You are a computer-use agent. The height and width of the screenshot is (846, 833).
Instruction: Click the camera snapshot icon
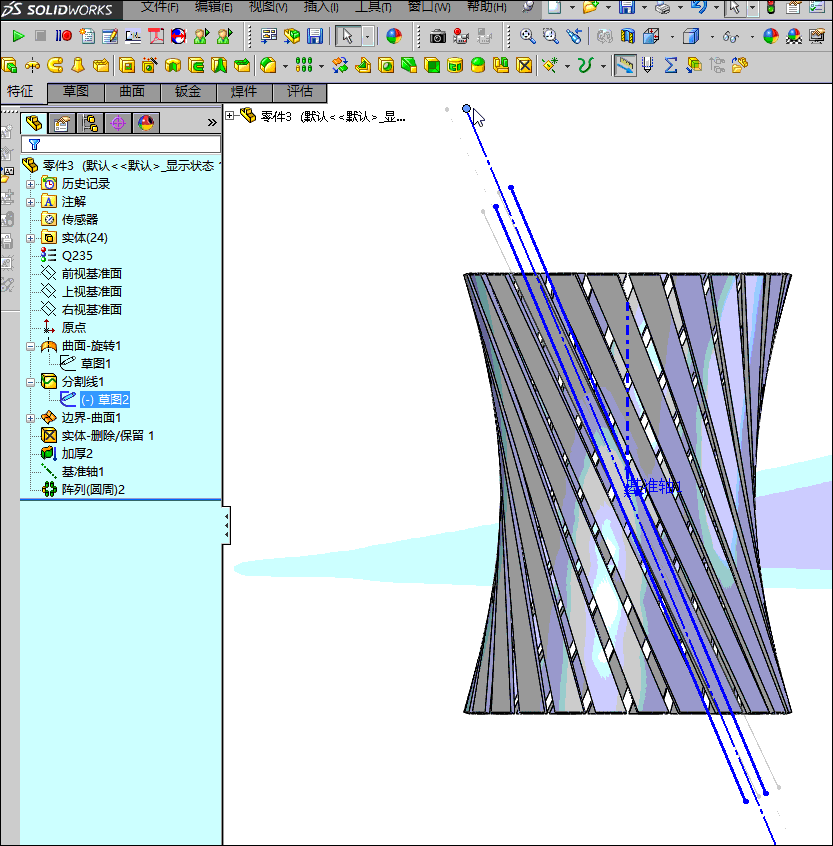tap(438, 37)
